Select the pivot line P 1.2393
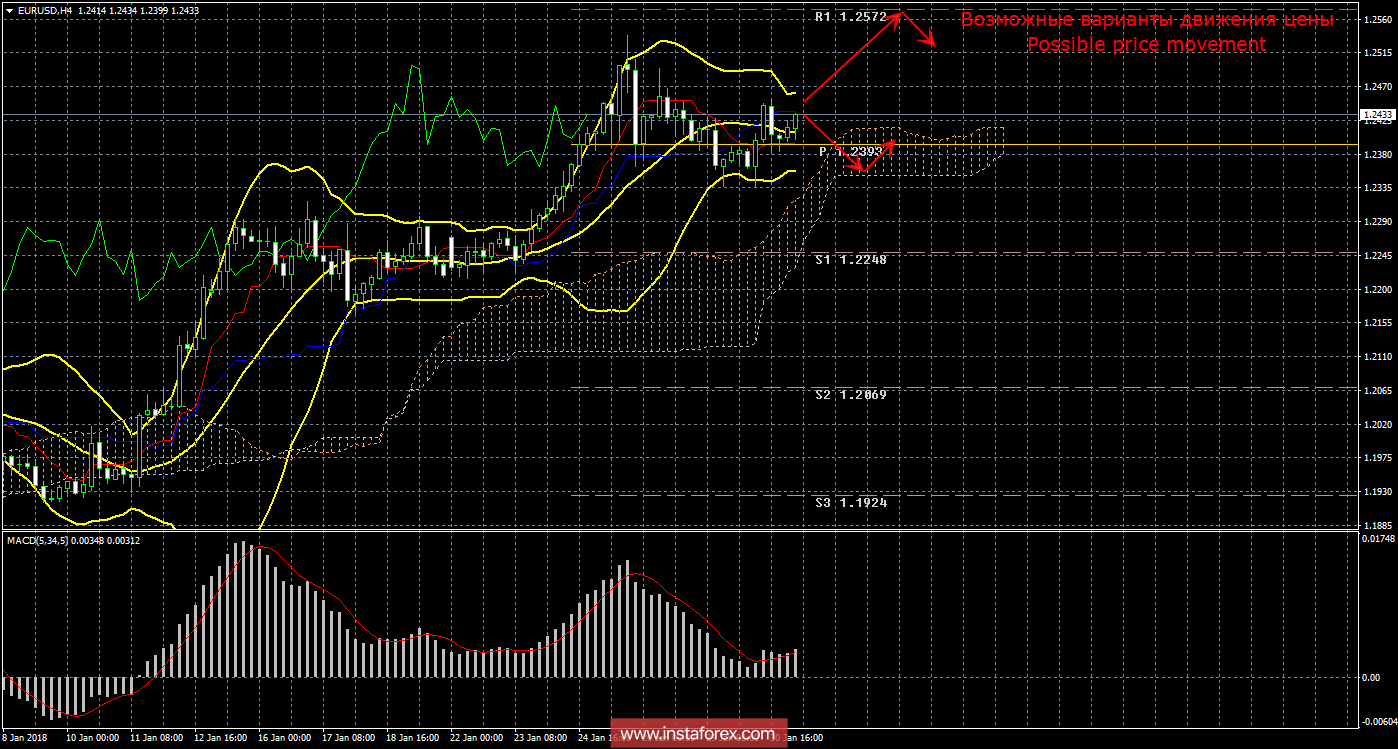This screenshot has height=749, width=1398. 850,149
